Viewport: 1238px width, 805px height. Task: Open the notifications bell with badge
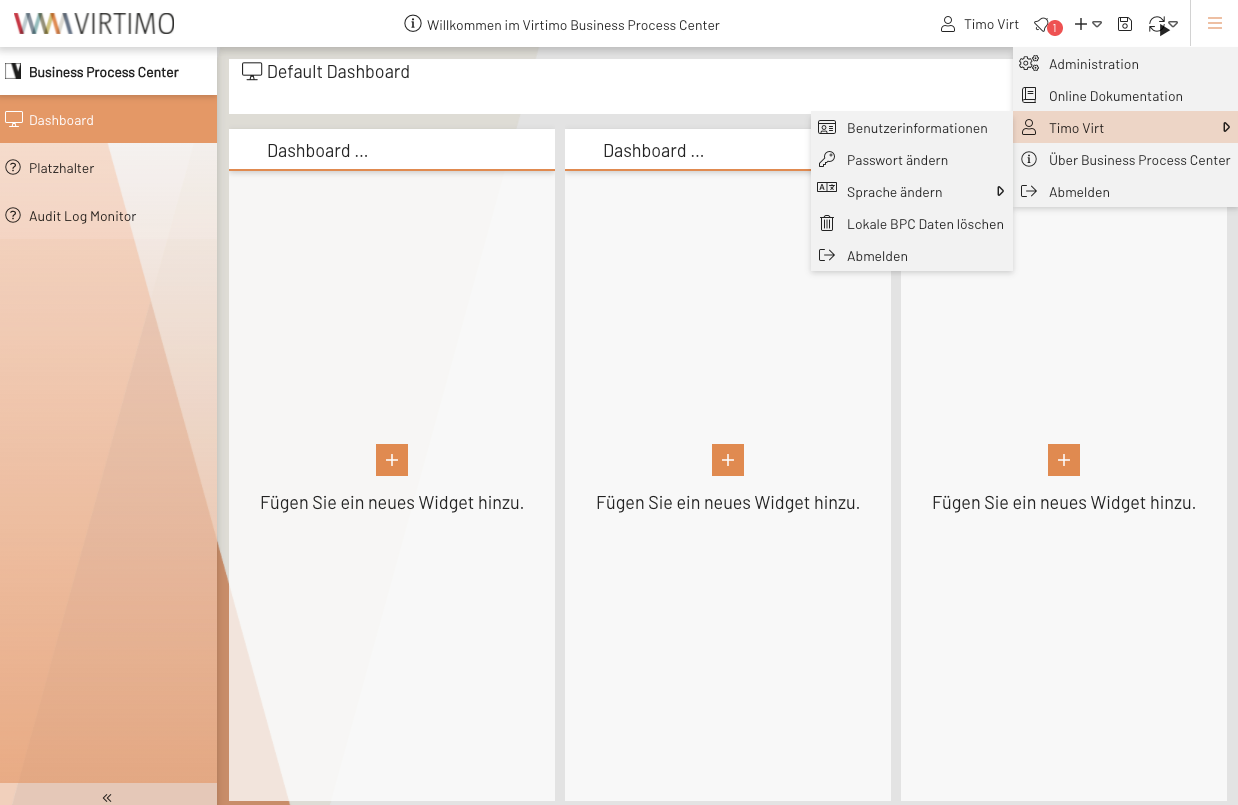pos(1045,25)
